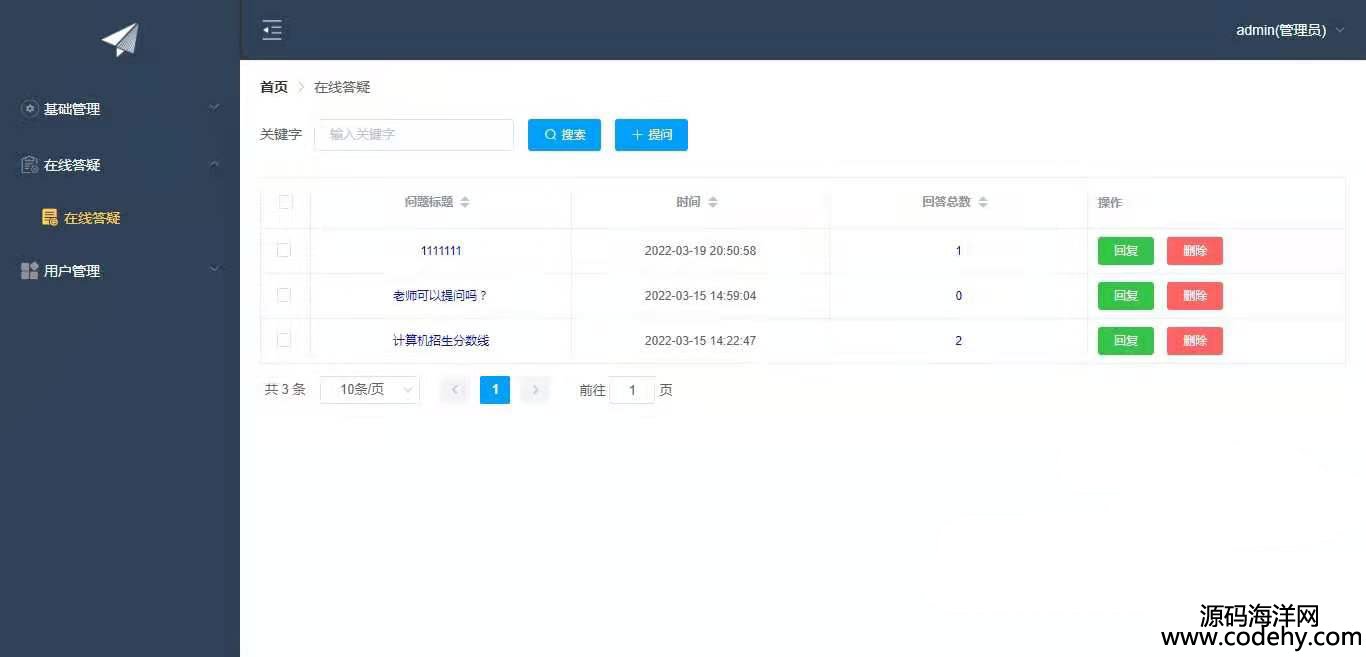Select 在线答疑 submenu item
This screenshot has height=657, width=1366.
(x=120, y=217)
